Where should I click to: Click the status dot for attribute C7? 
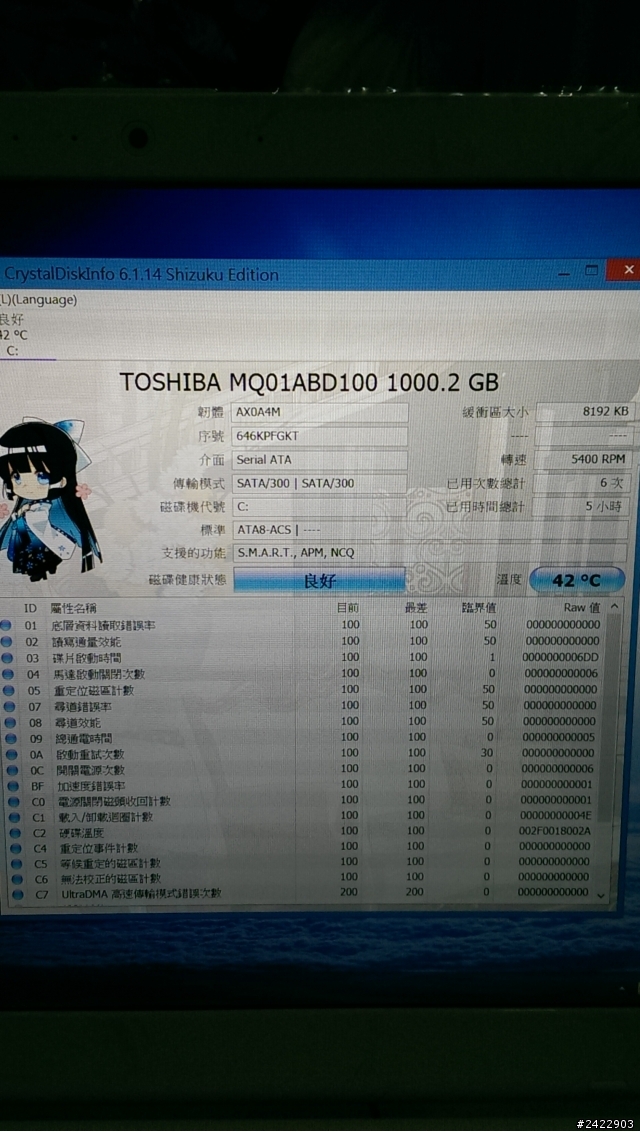click(x=16, y=894)
